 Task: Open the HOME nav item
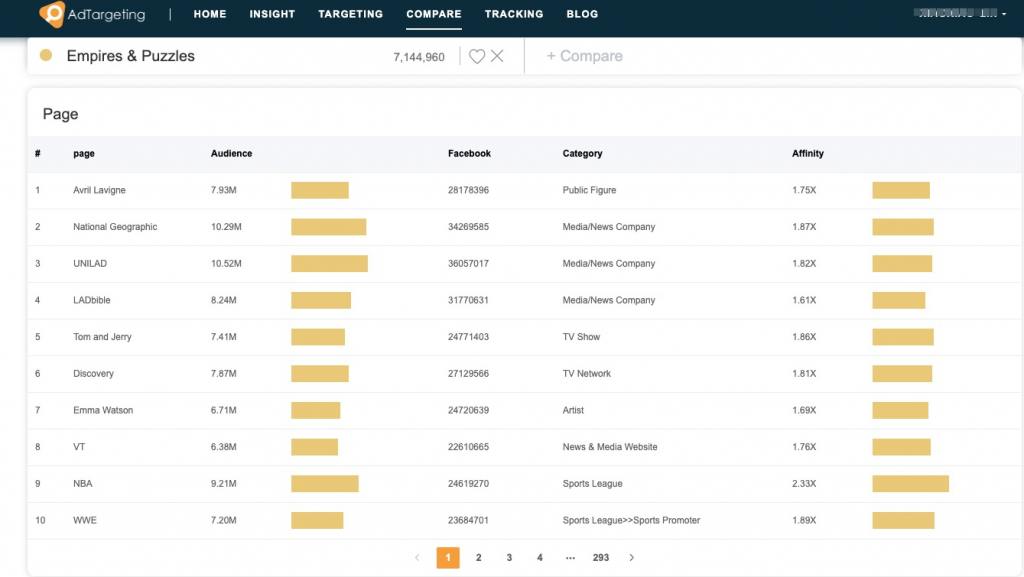210,14
